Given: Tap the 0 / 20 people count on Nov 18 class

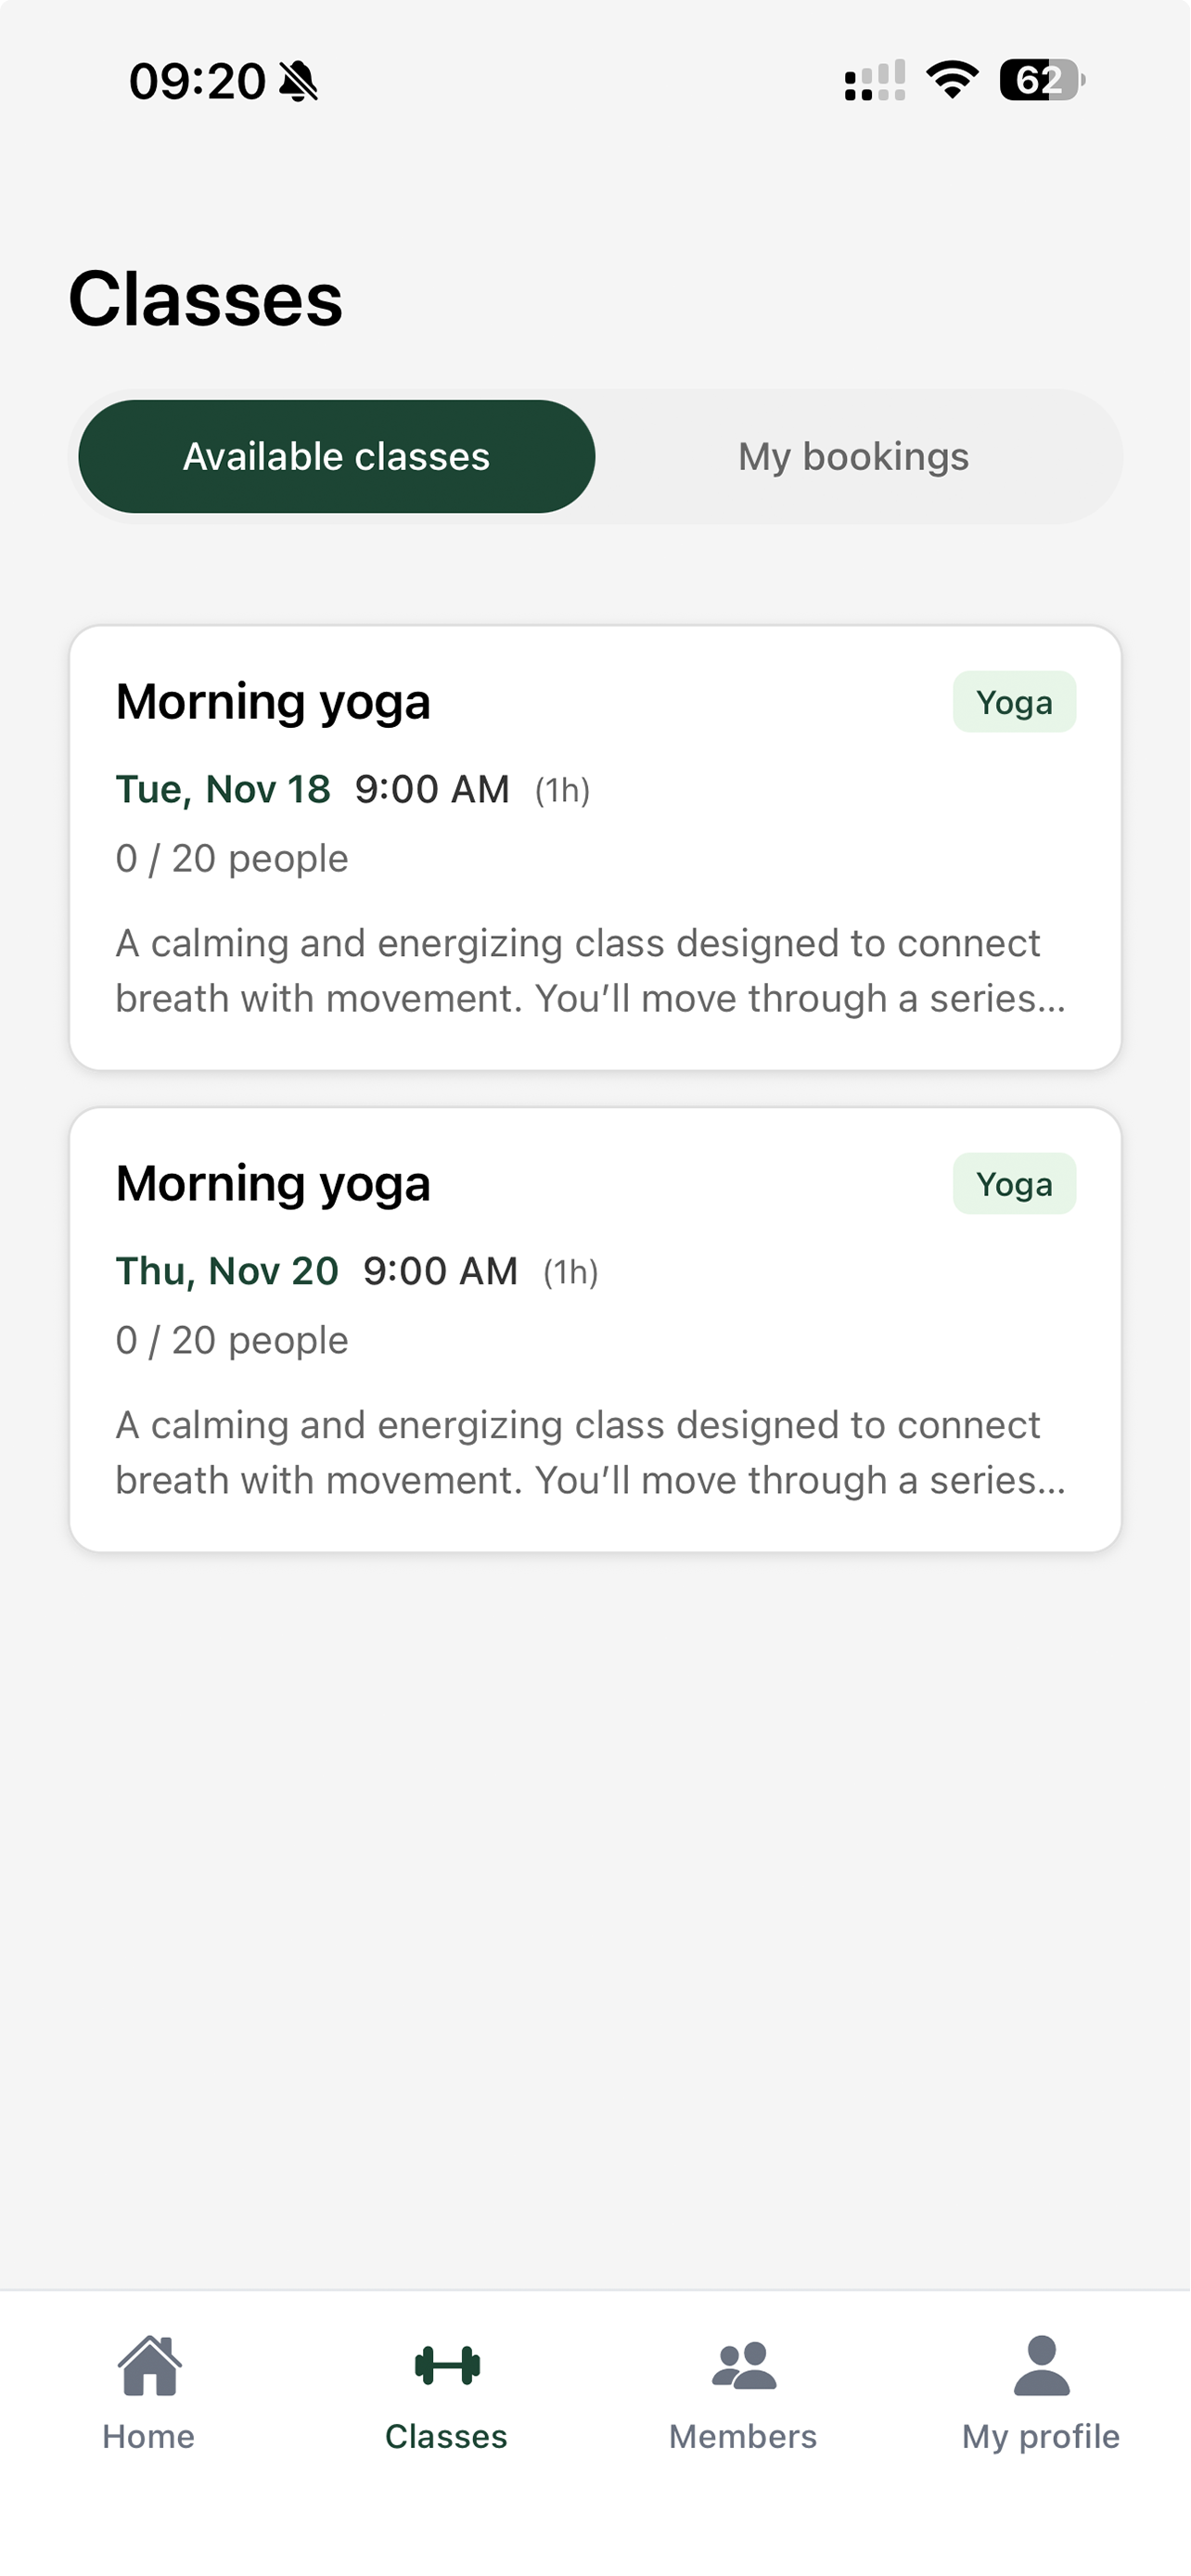Looking at the screenshot, I should (x=232, y=859).
